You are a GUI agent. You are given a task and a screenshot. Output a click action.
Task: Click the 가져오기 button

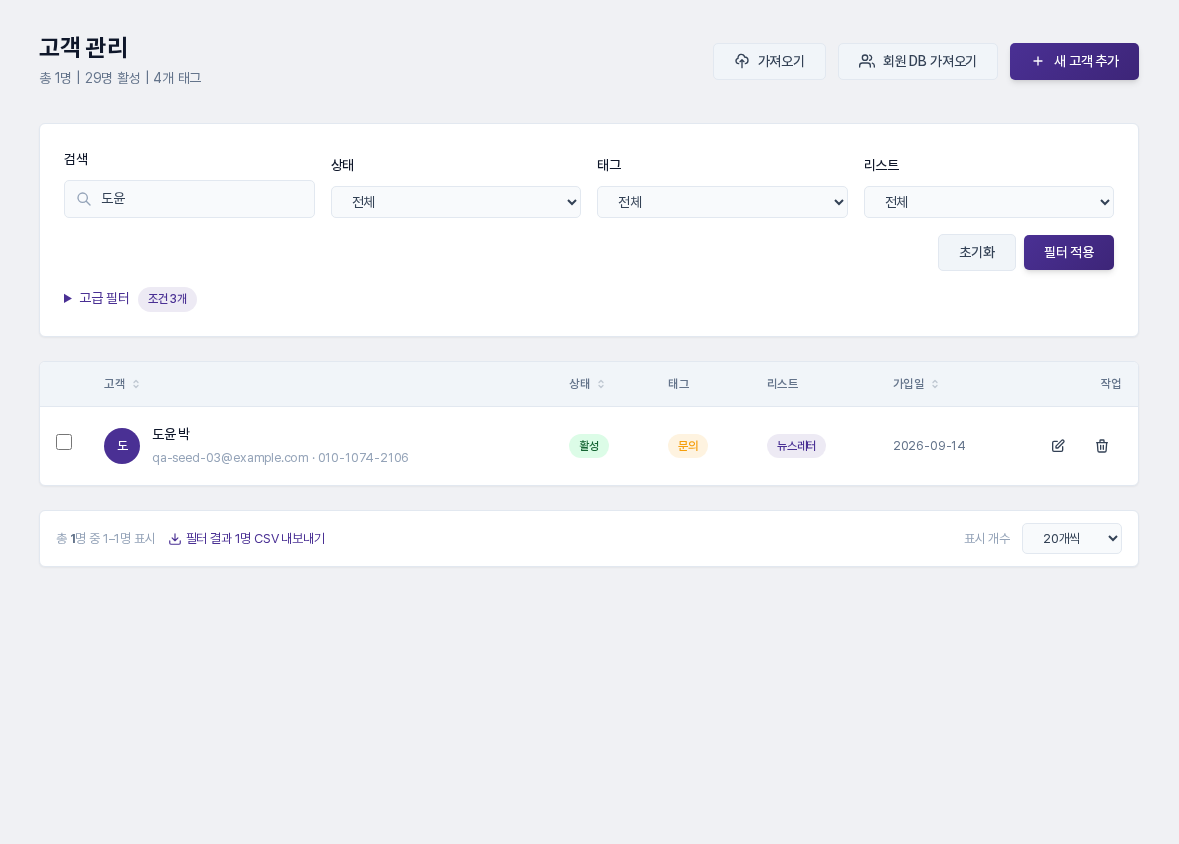tap(769, 62)
